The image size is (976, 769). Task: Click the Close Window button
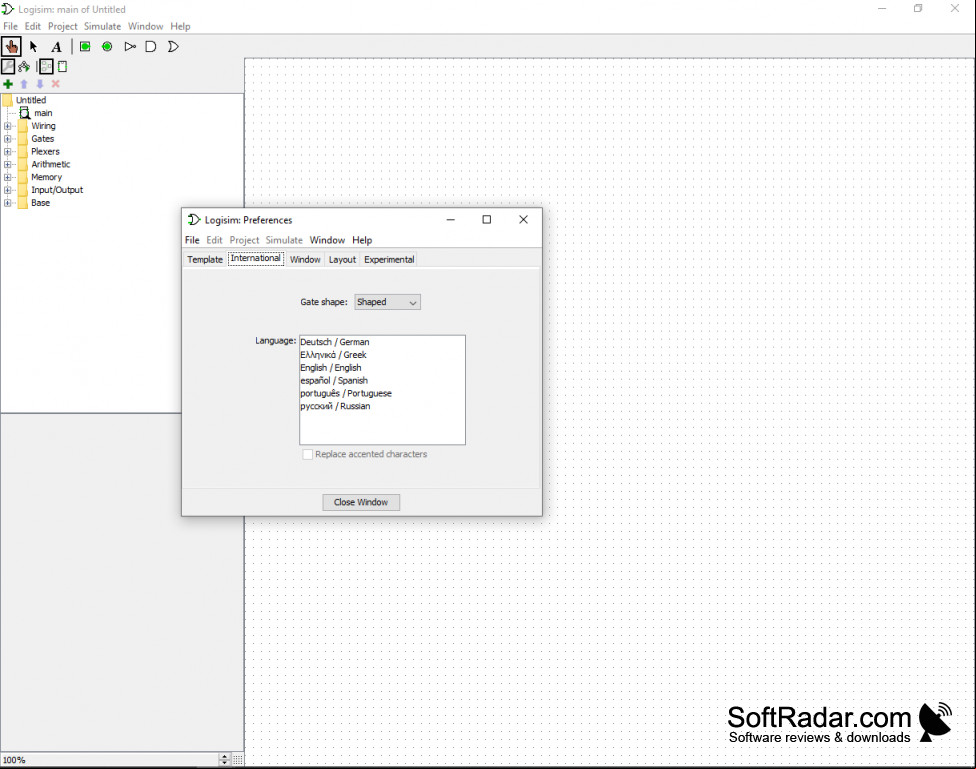pos(361,502)
